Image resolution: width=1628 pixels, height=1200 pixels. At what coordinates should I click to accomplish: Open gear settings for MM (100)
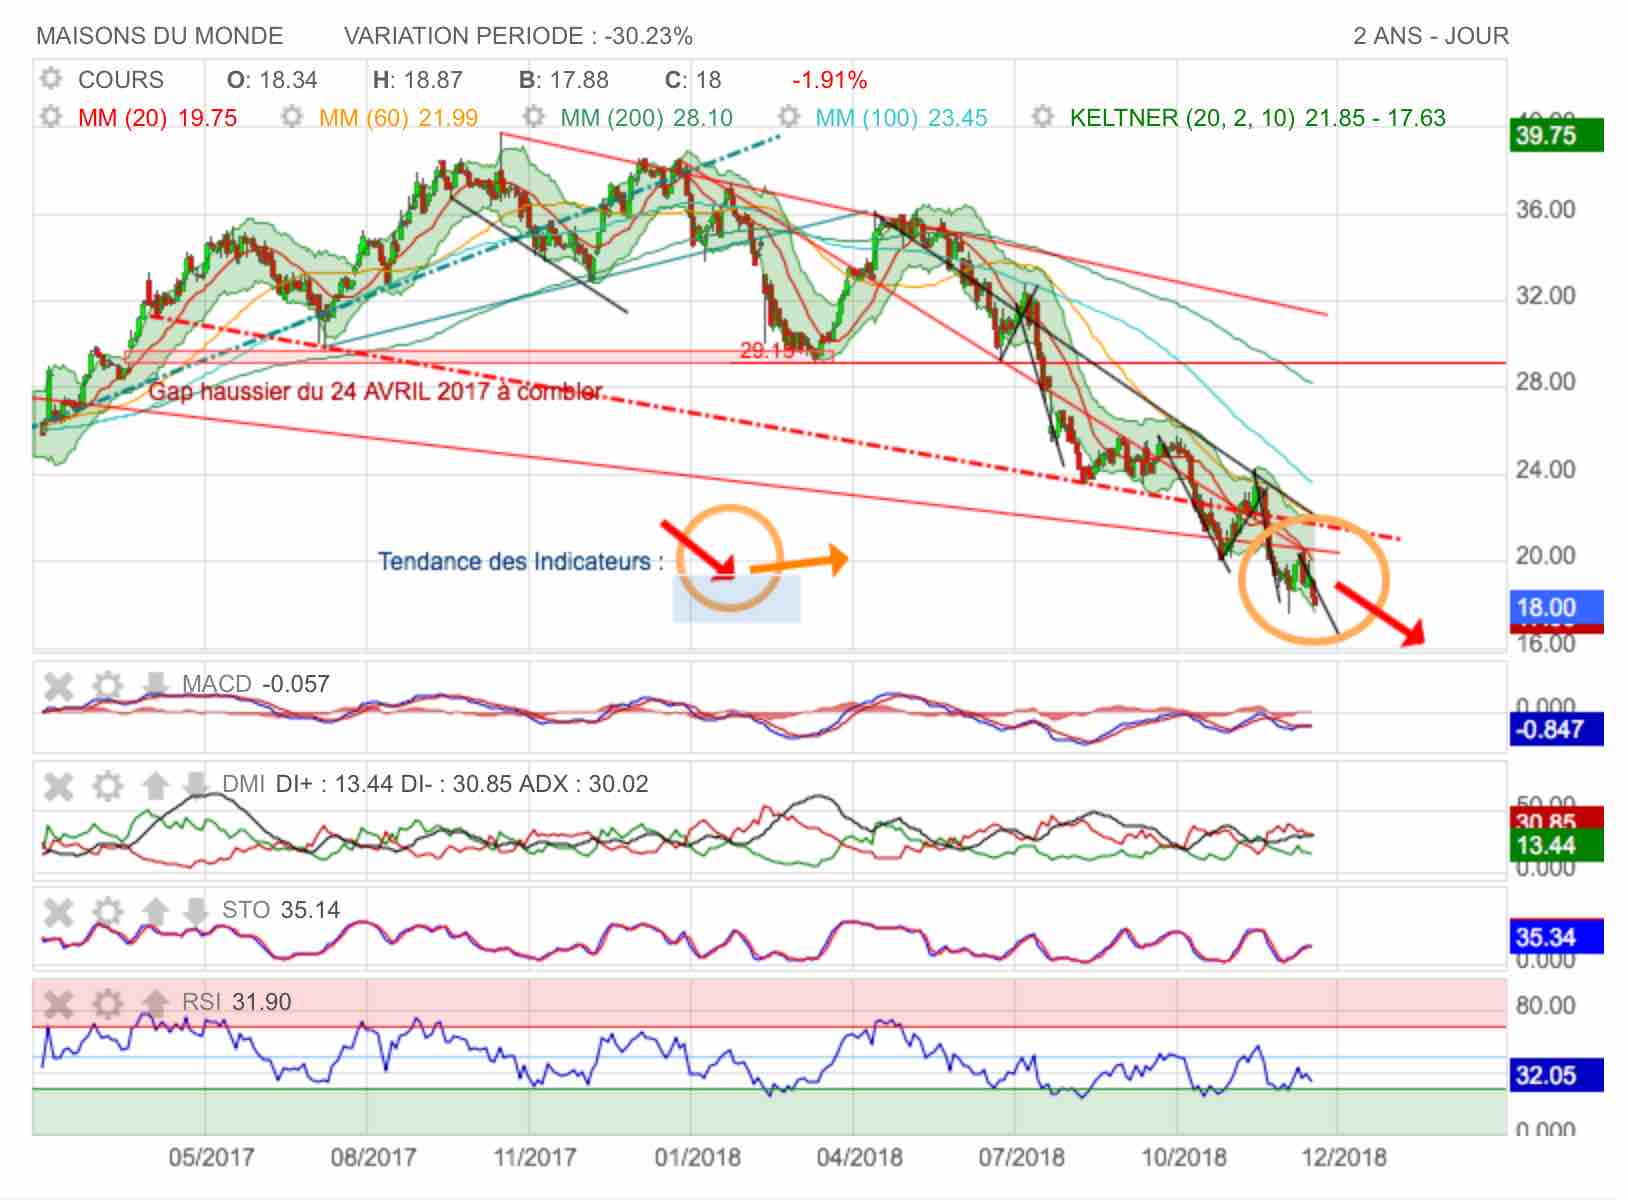[789, 117]
